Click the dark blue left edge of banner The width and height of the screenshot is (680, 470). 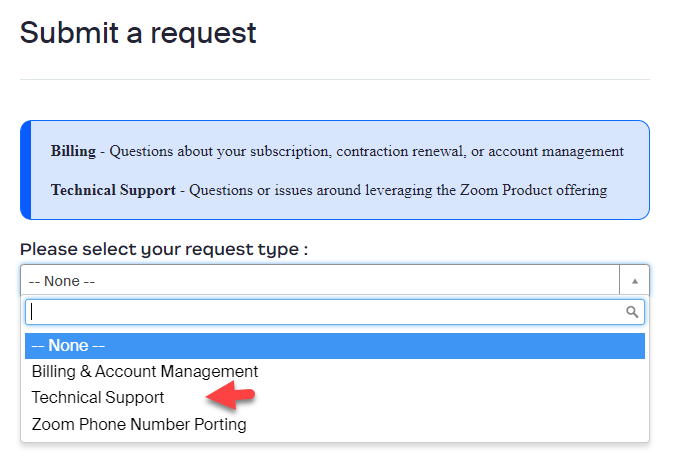[x=26, y=170]
